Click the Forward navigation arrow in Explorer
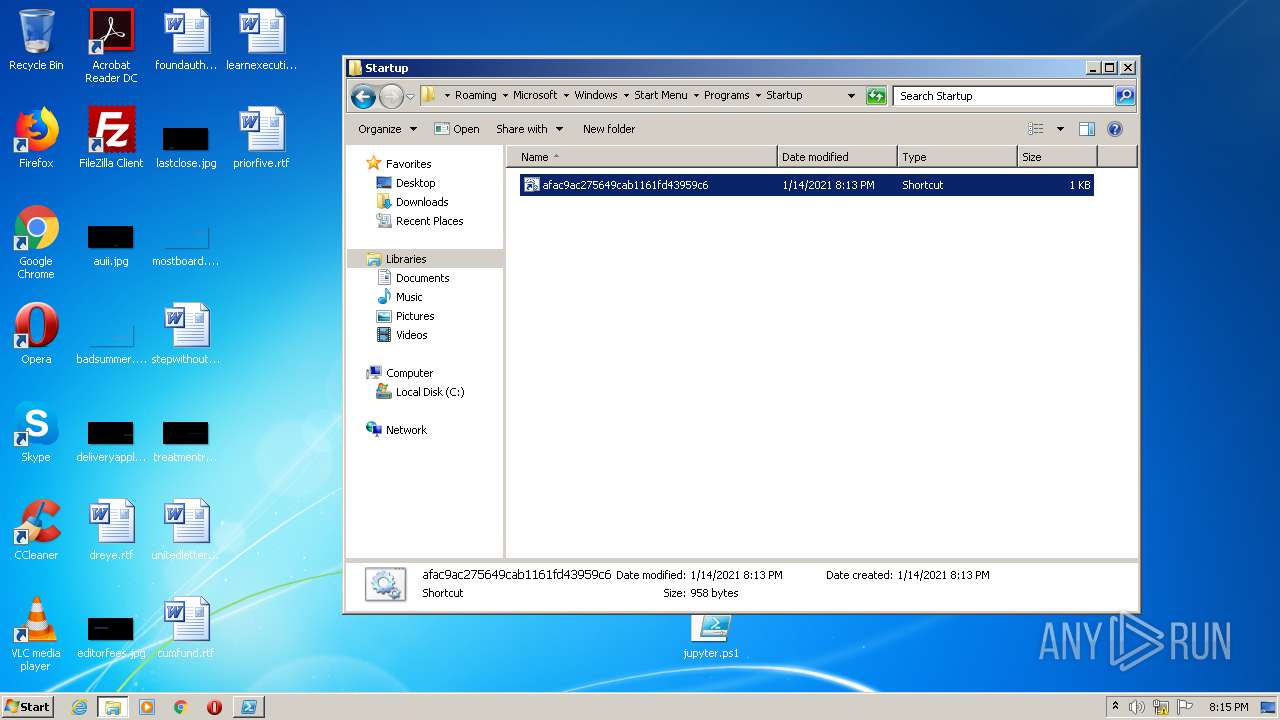Viewport: 1280px width, 720px height. tap(391, 96)
